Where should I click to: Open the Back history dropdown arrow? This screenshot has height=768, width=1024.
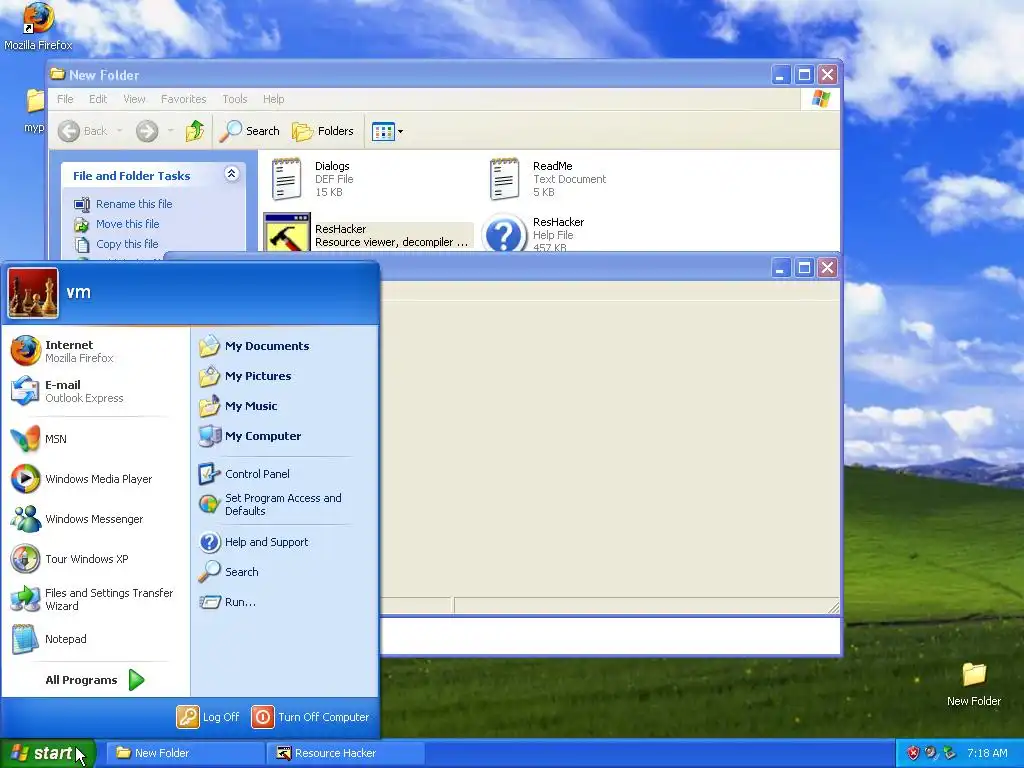click(120, 131)
